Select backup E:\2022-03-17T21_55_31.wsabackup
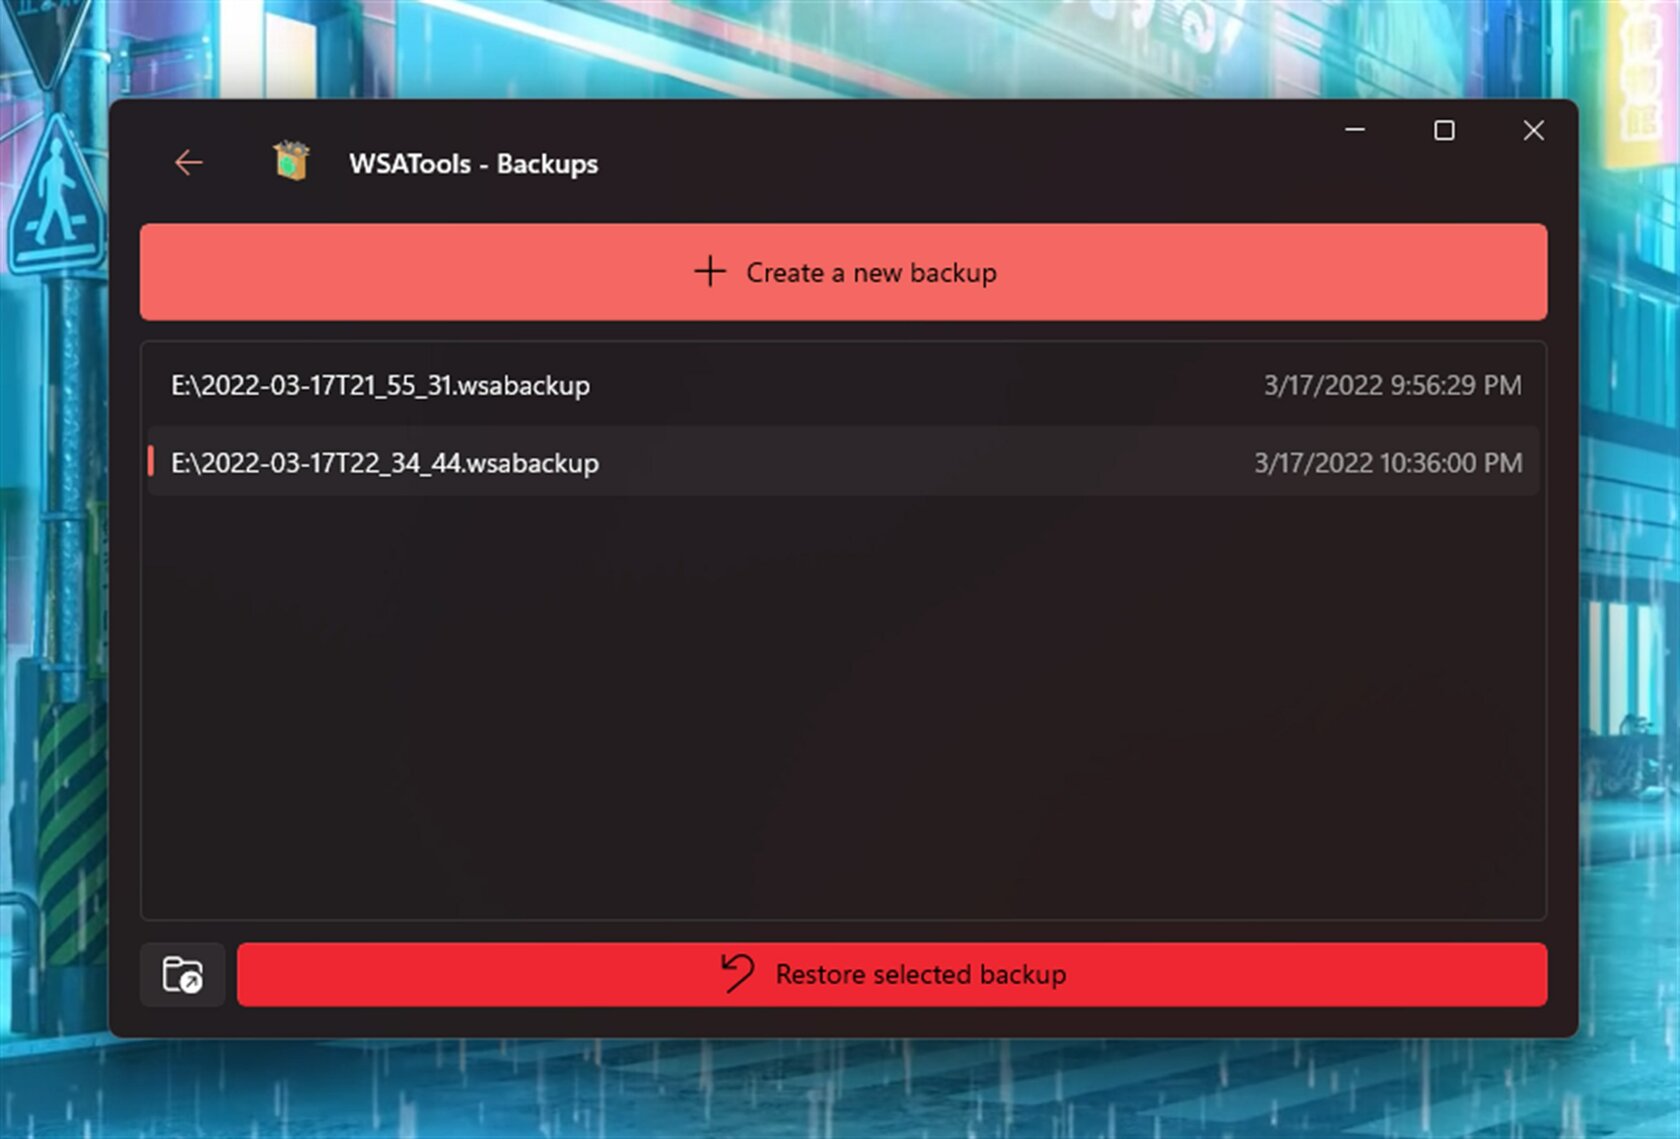Viewport: 1680px width, 1139px height. [843, 385]
